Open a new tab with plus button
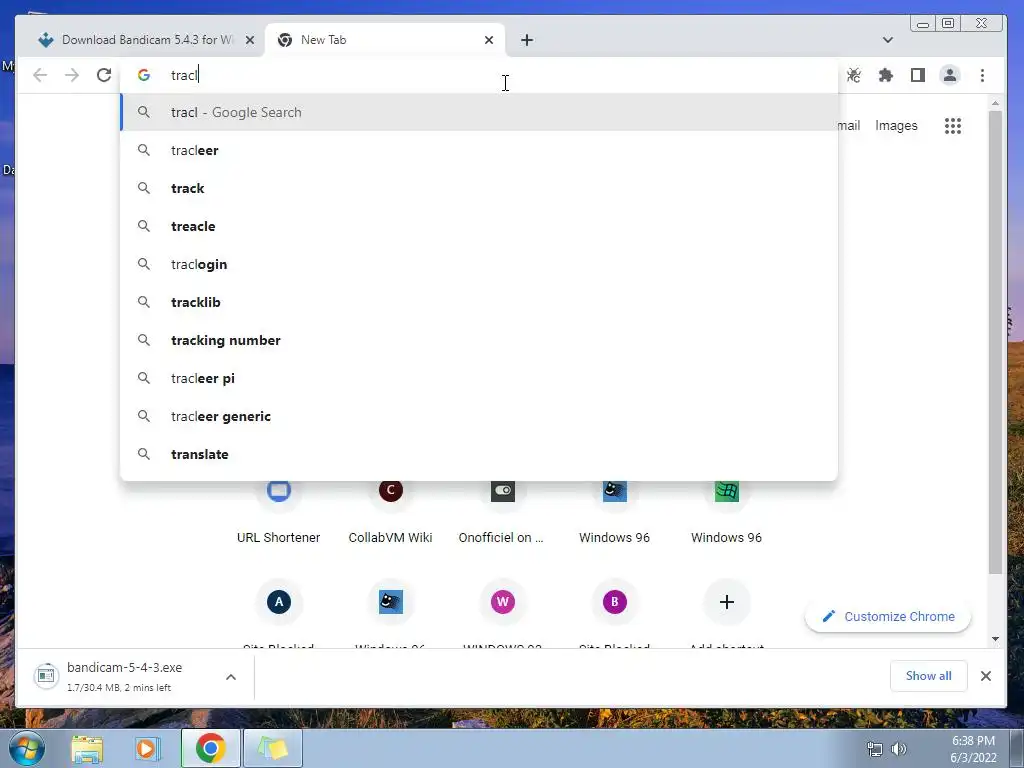The width and height of the screenshot is (1024, 768). coord(527,40)
